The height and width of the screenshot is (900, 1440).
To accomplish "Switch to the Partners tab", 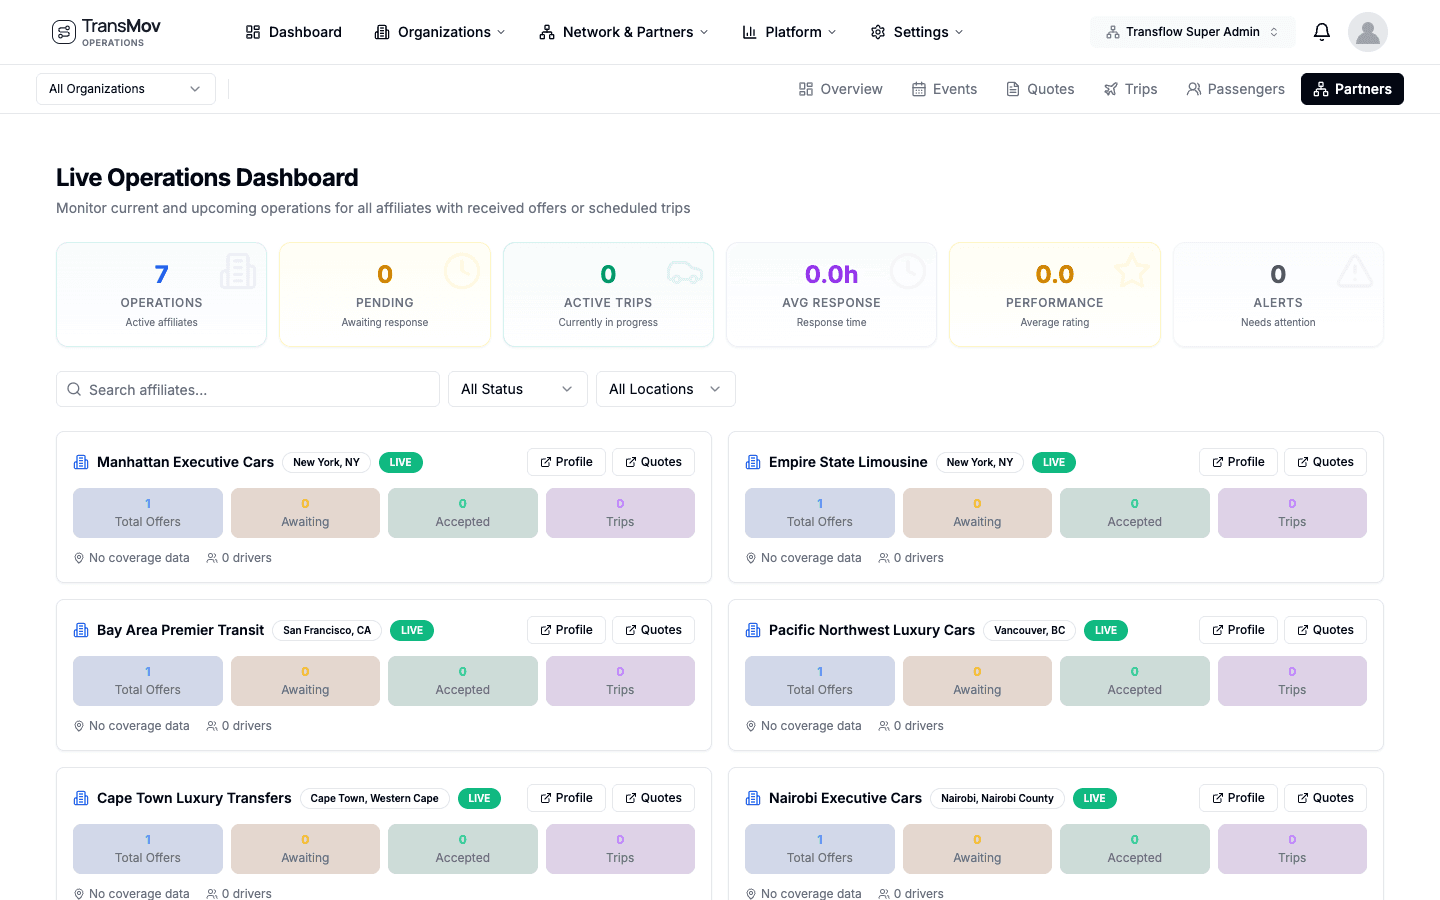I will tap(1352, 88).
